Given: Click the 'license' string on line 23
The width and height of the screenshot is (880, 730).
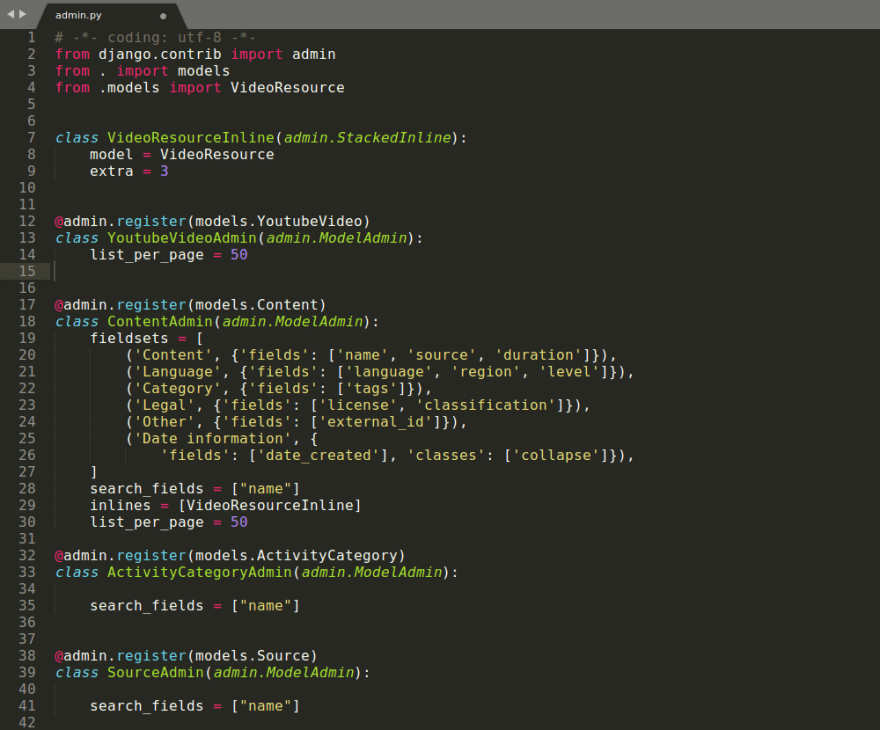Looking at the screenshot, I should pos(358,405).
